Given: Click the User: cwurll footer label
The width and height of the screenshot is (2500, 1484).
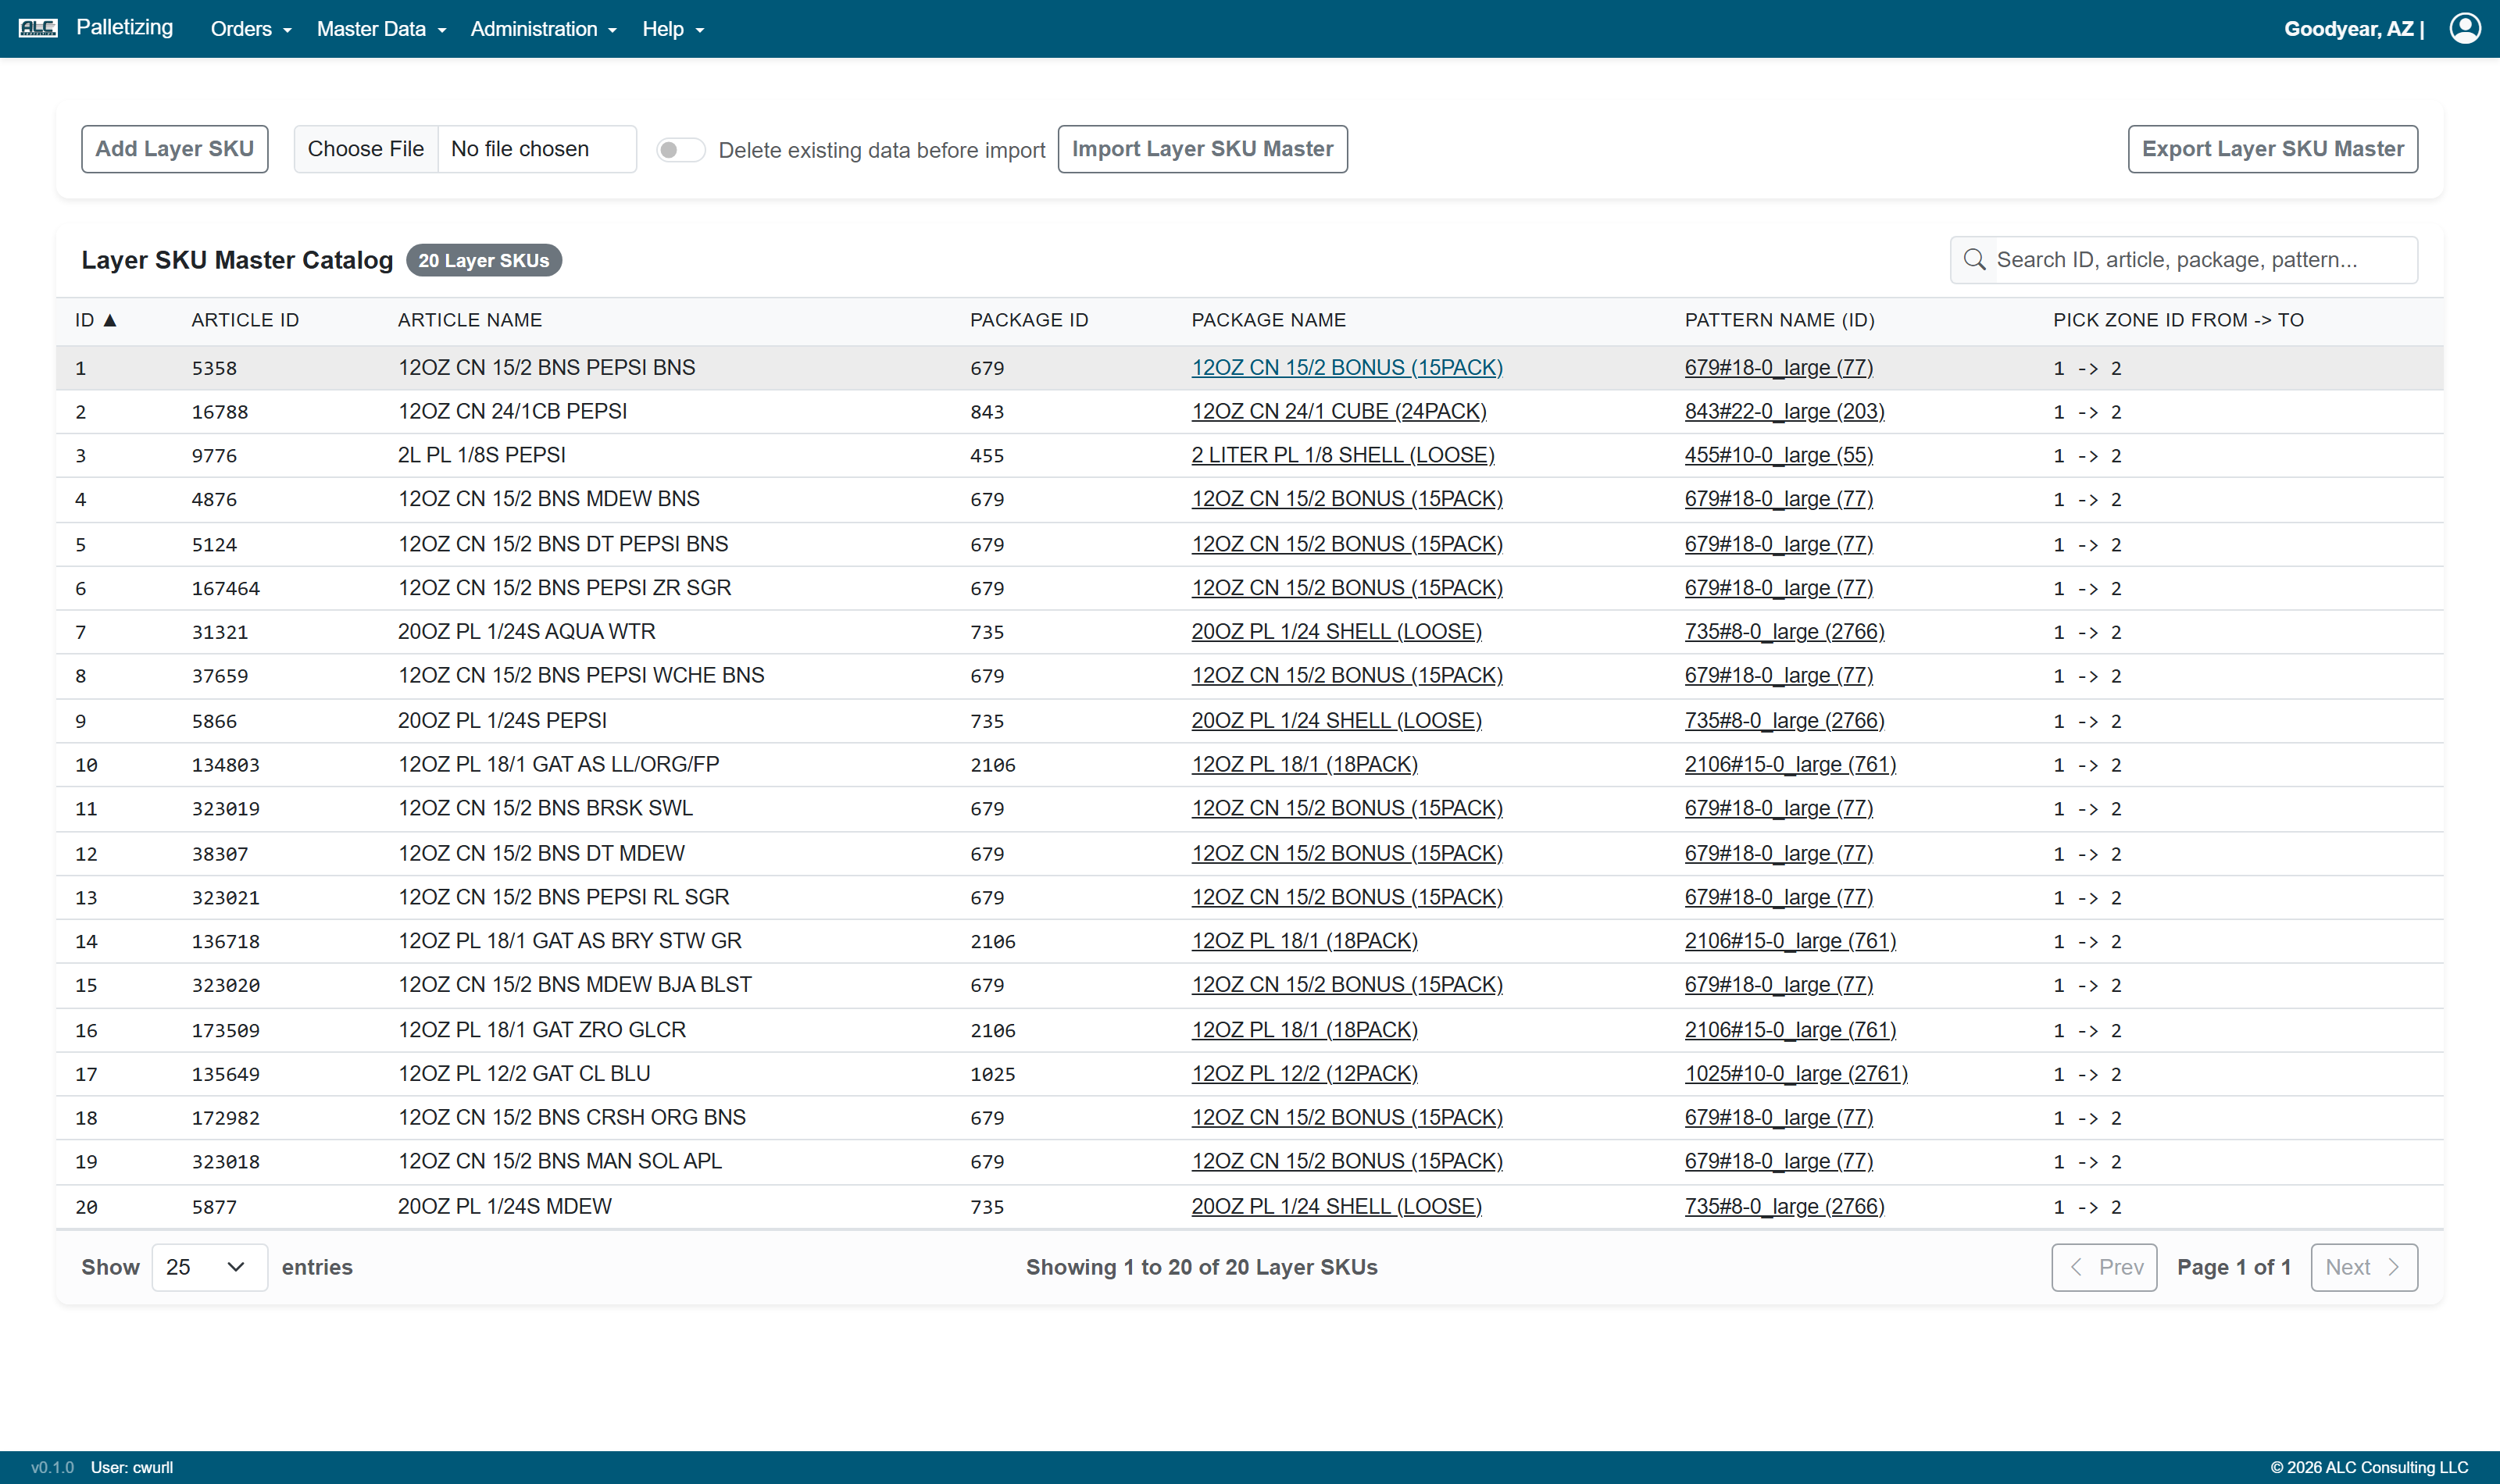Looking at the screenshot, I should pyautogui.click(x=132, y=1467).
